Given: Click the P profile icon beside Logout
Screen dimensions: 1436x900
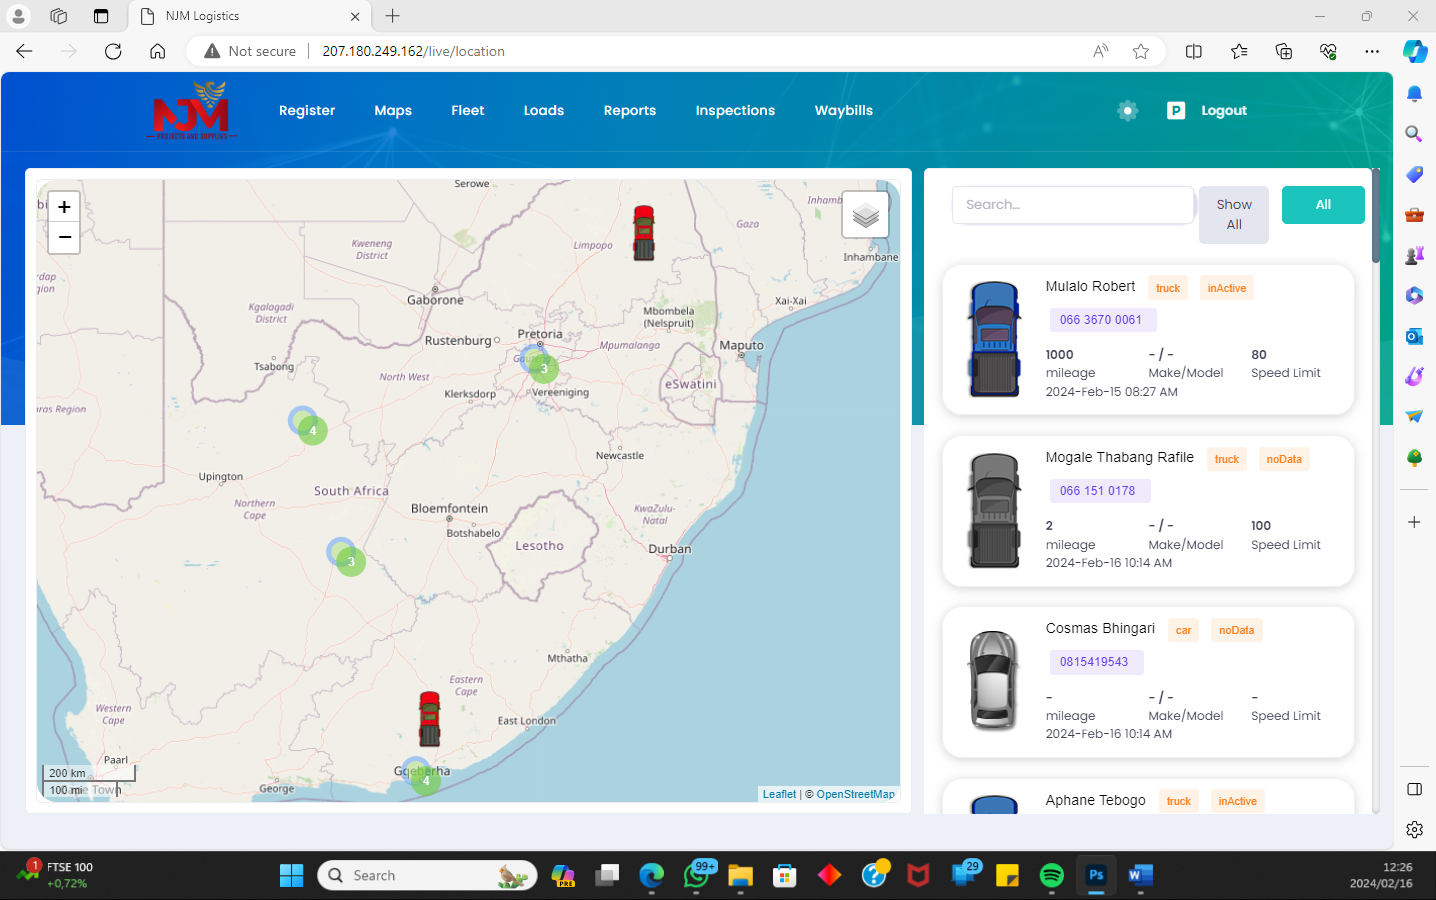Looking at the screenshot, I should tap(1176, 110).
